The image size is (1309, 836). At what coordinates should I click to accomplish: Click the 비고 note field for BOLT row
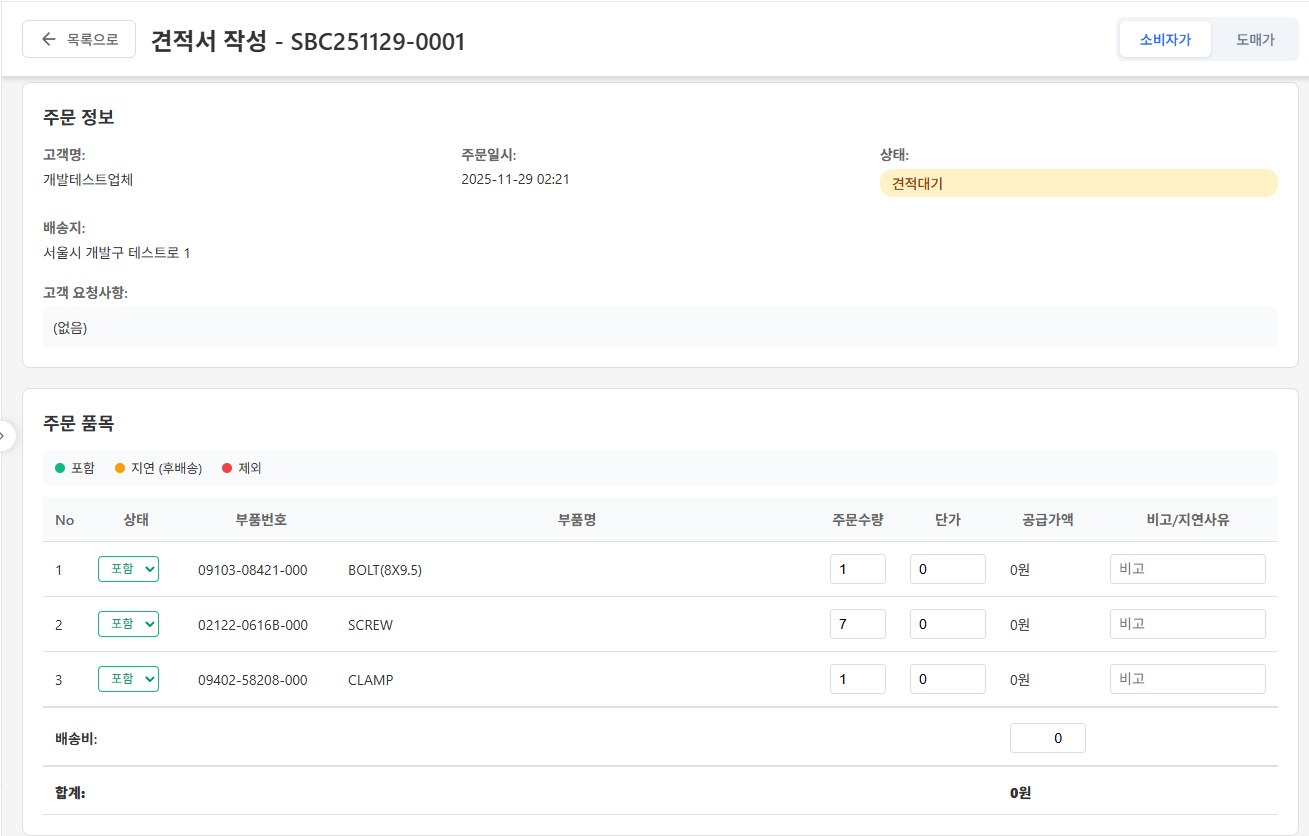click(1187, 569)
